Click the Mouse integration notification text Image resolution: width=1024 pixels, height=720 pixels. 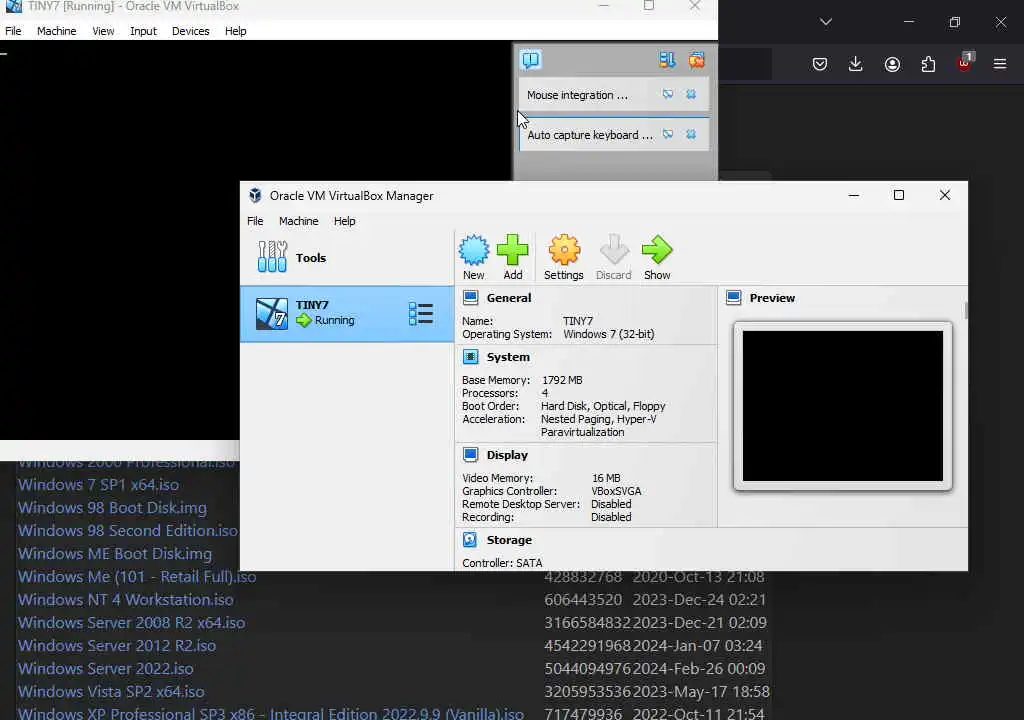coord(577,95)
